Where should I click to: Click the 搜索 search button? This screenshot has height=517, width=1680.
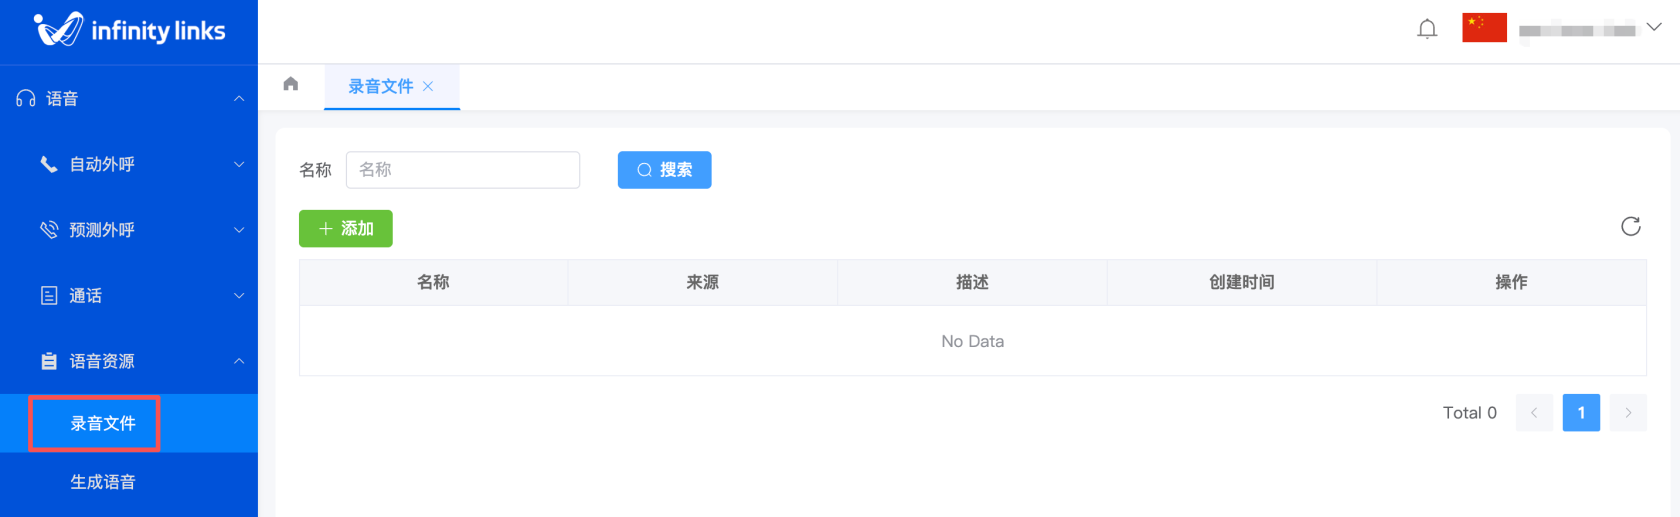click(664, 170)
